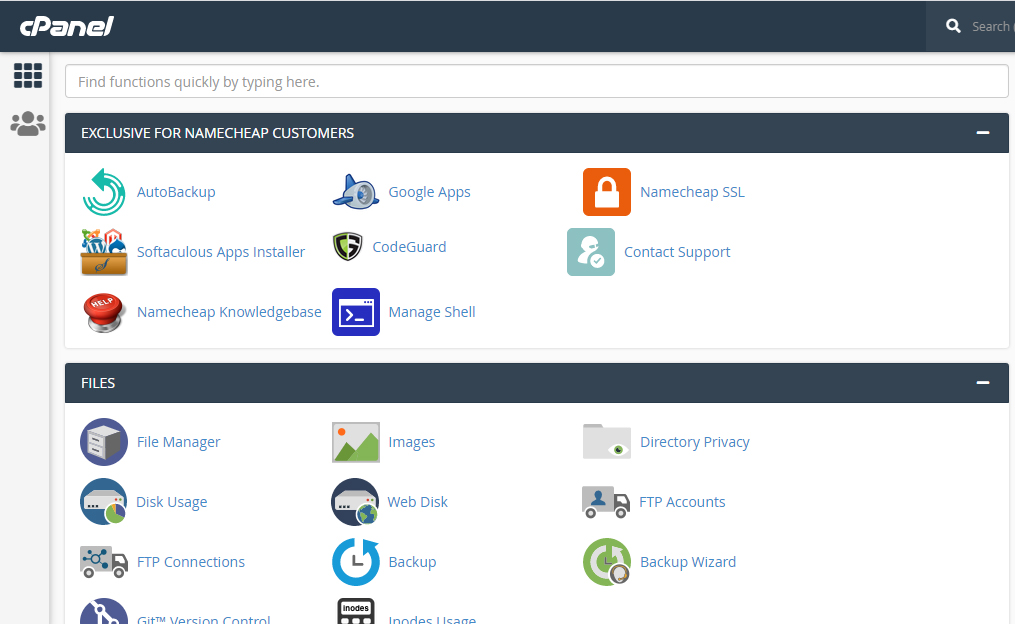Screen dimensions: 1015x624
Task: Open the Web Disk icon
Action: pyautogui.click(x=355, y=502)
